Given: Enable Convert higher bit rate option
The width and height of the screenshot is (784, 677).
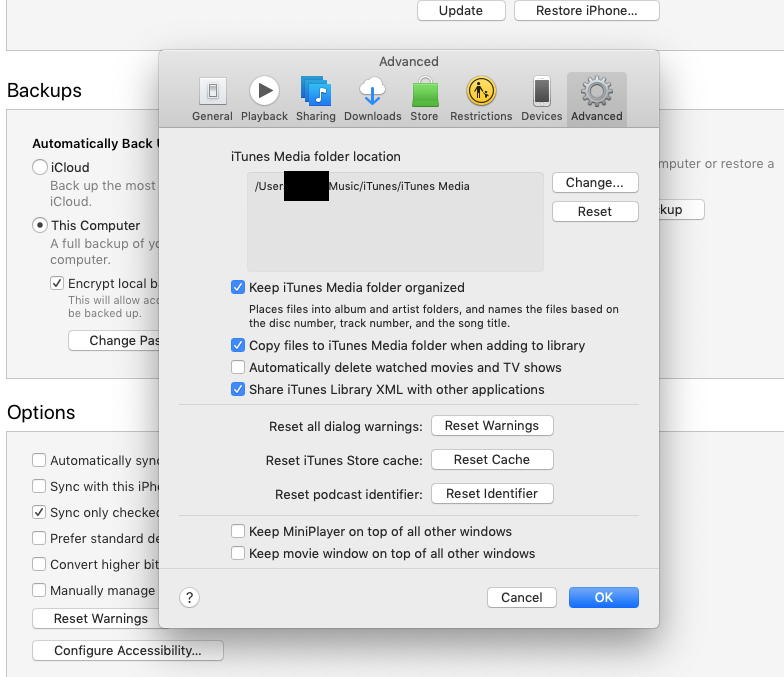Looking at the screenshot, I should [x=39, y=564].
